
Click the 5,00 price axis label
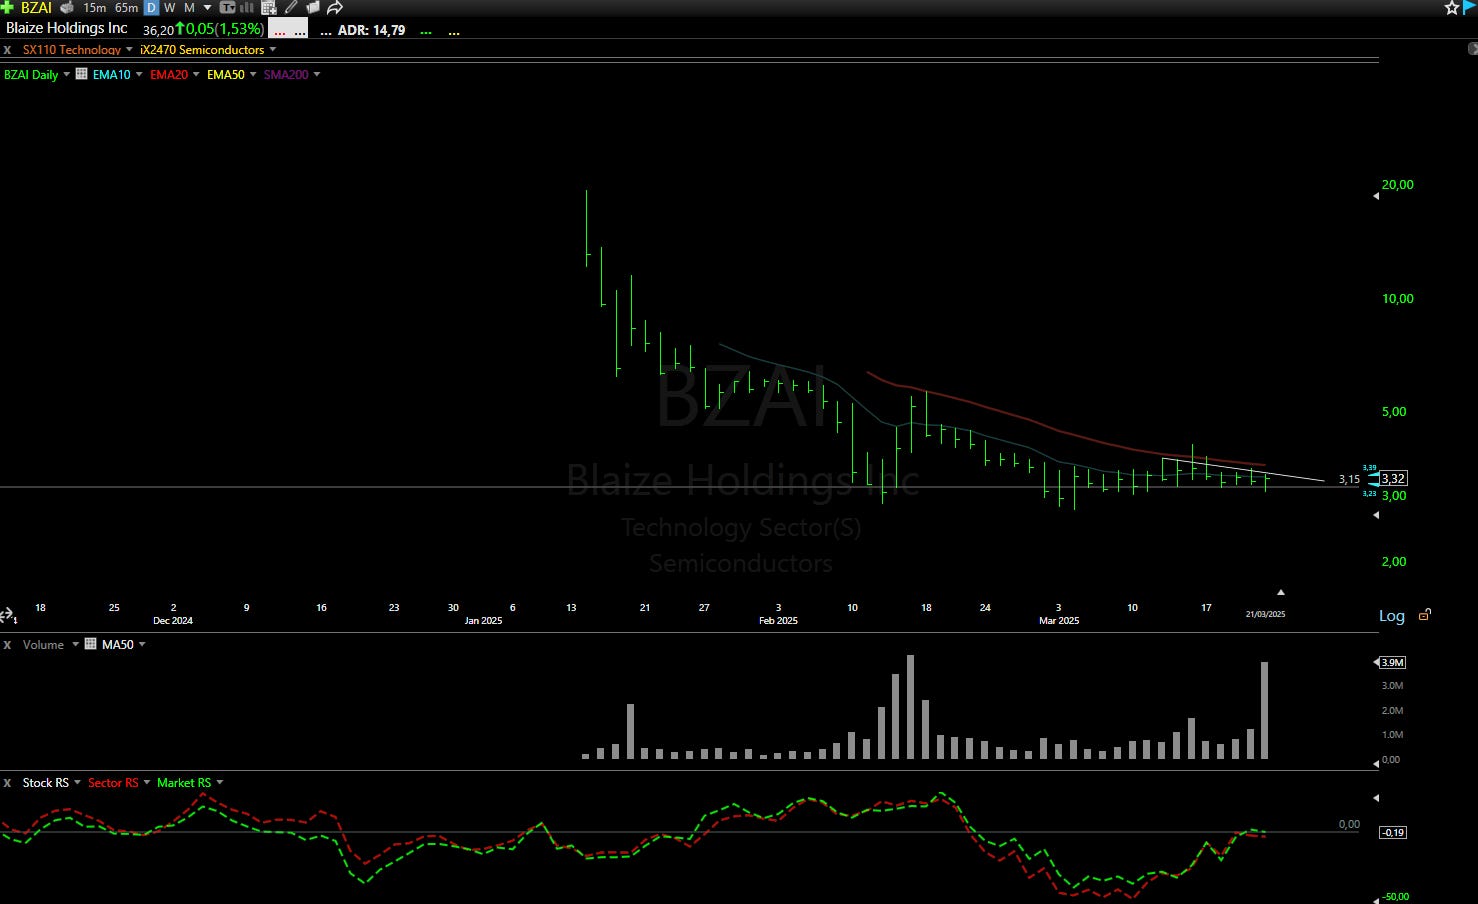pyautogui.click(x=1394, y=411)
